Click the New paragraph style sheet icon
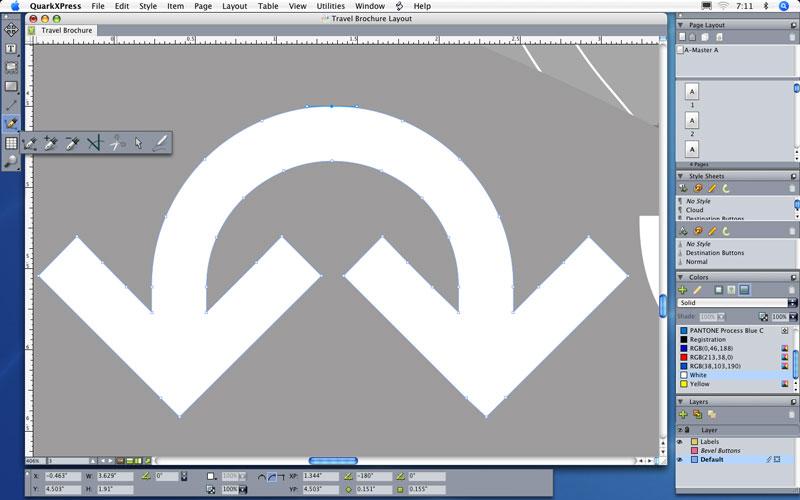The image size is (800, 500). coord(683,188)
